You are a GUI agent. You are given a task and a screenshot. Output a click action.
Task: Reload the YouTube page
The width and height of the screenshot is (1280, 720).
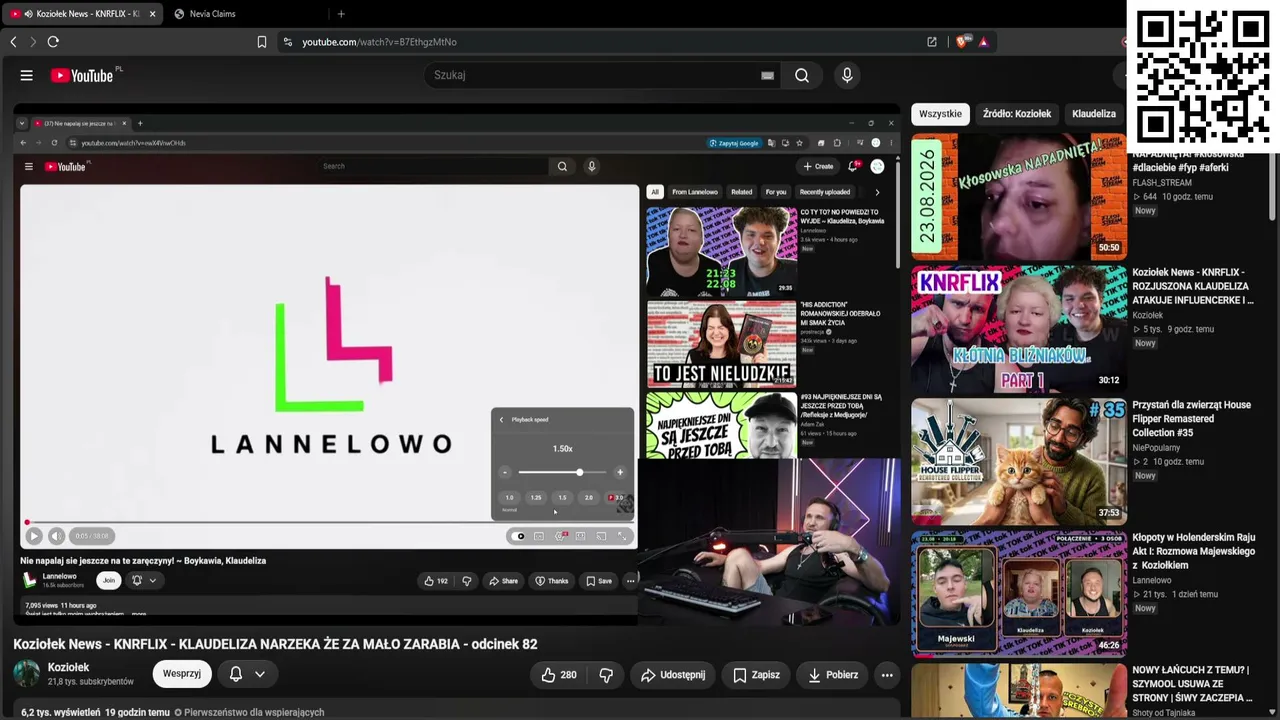(x=53, y=42)
